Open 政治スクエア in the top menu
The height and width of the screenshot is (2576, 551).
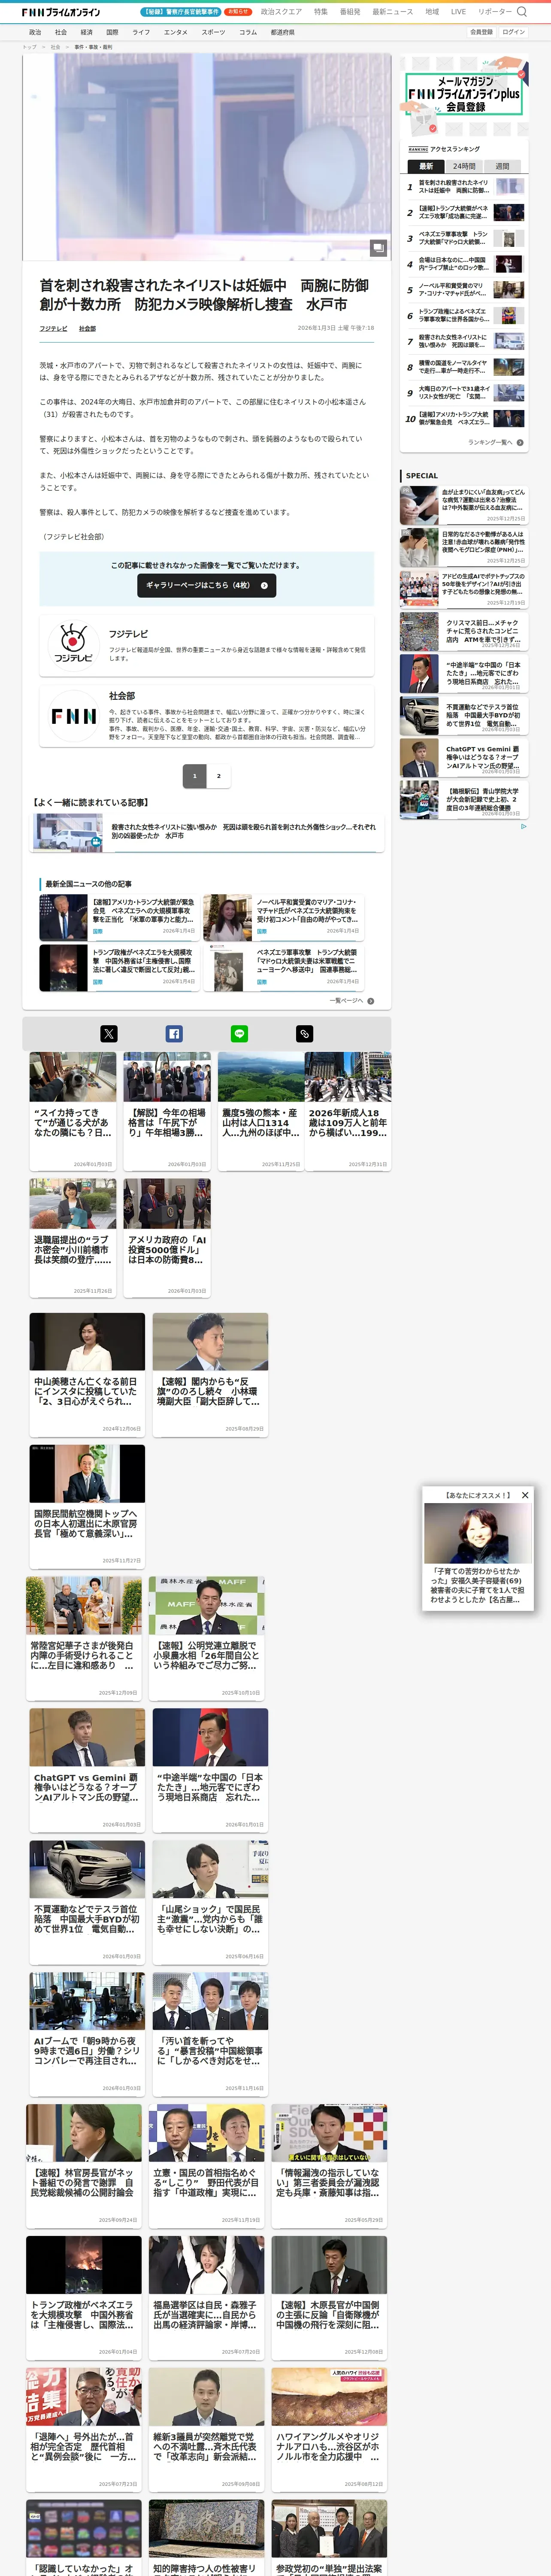[x=281, y=12]
